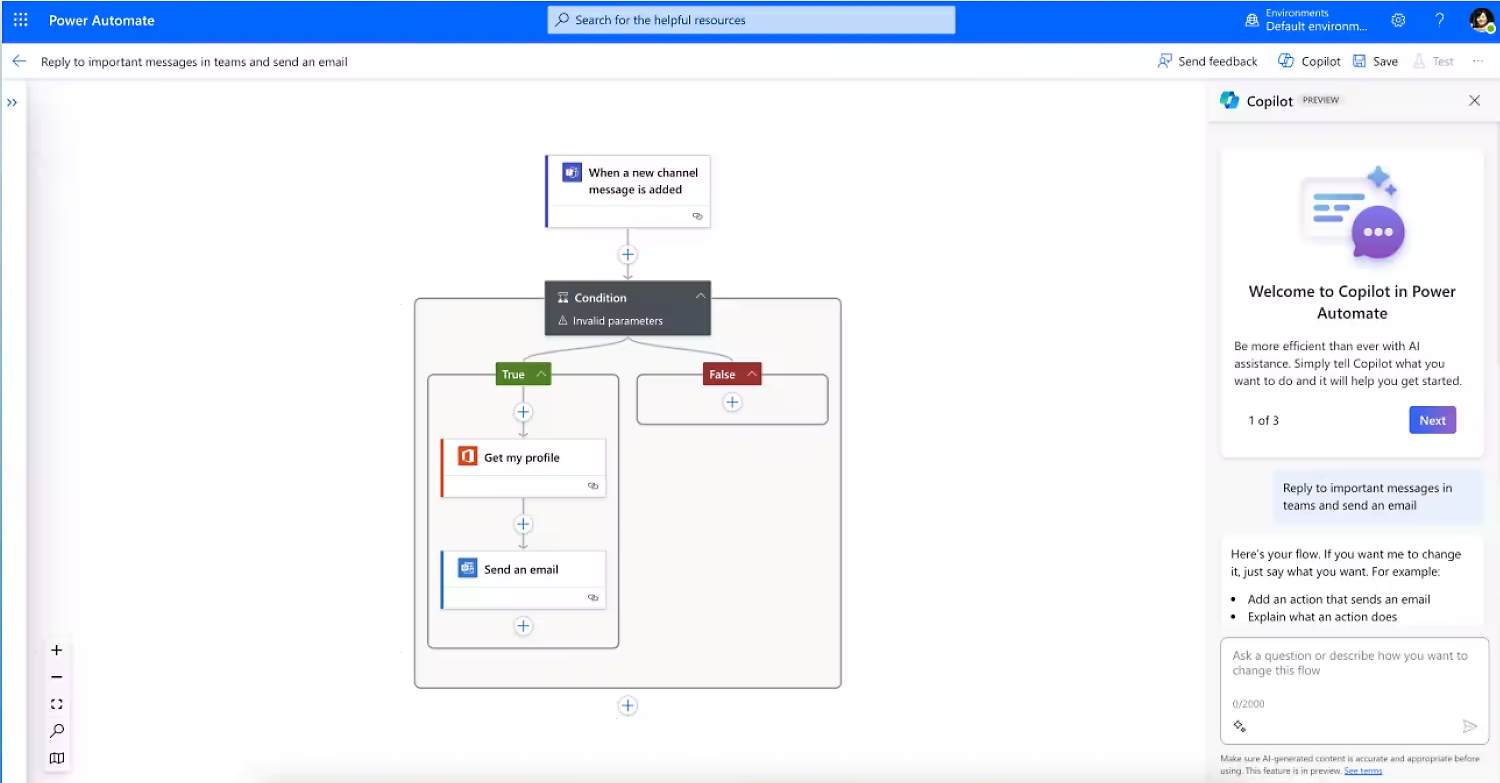This screenshot has height=783, width=1500.
Task: Open the app launcher waffle icon
Action: 20,19
